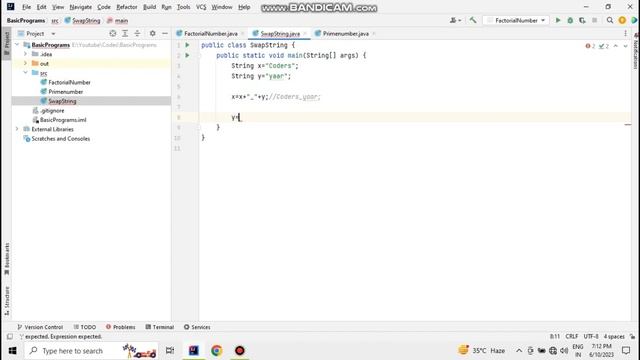Open the orange IDE updates icon
This screenshot has height=360, width=640.
point(622,20)
